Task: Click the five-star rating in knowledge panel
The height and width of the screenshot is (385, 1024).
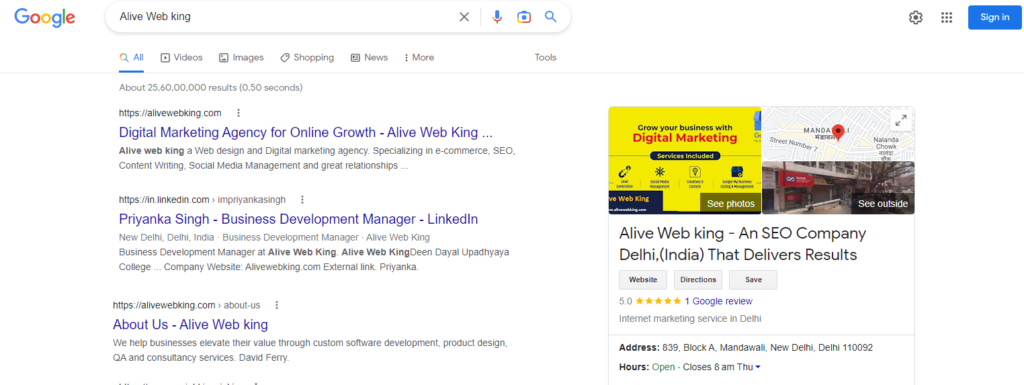Action: tap(658, 301)
